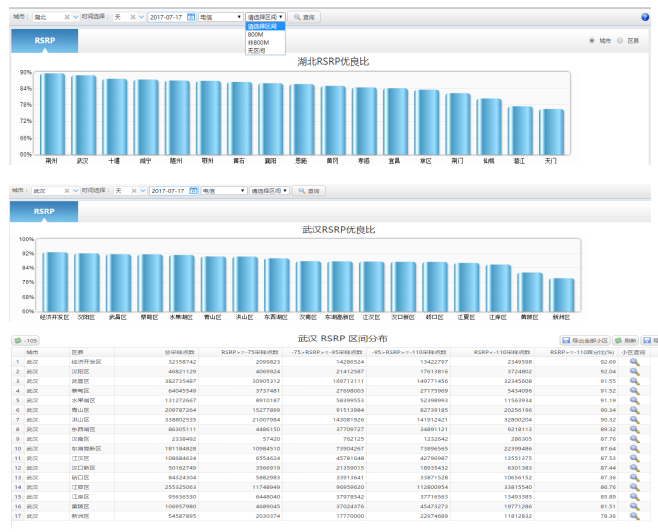Click the green refresh button above the table

tap(626, 341)
